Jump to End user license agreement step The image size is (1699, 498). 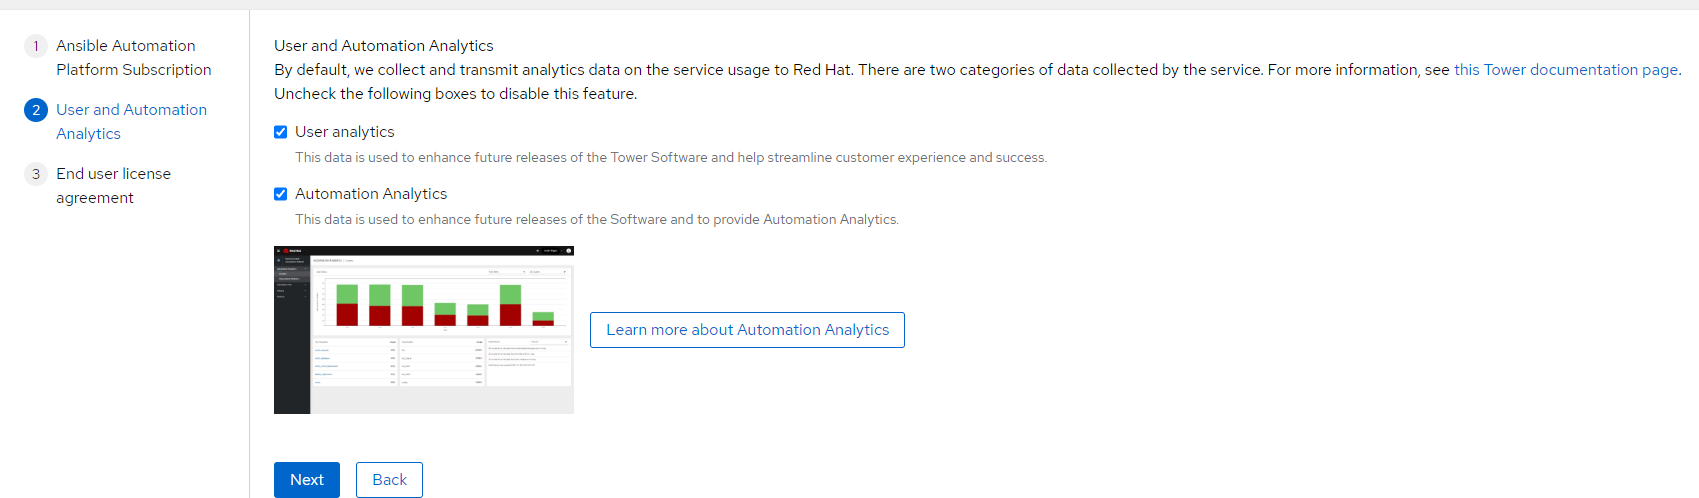coord(113,185)
